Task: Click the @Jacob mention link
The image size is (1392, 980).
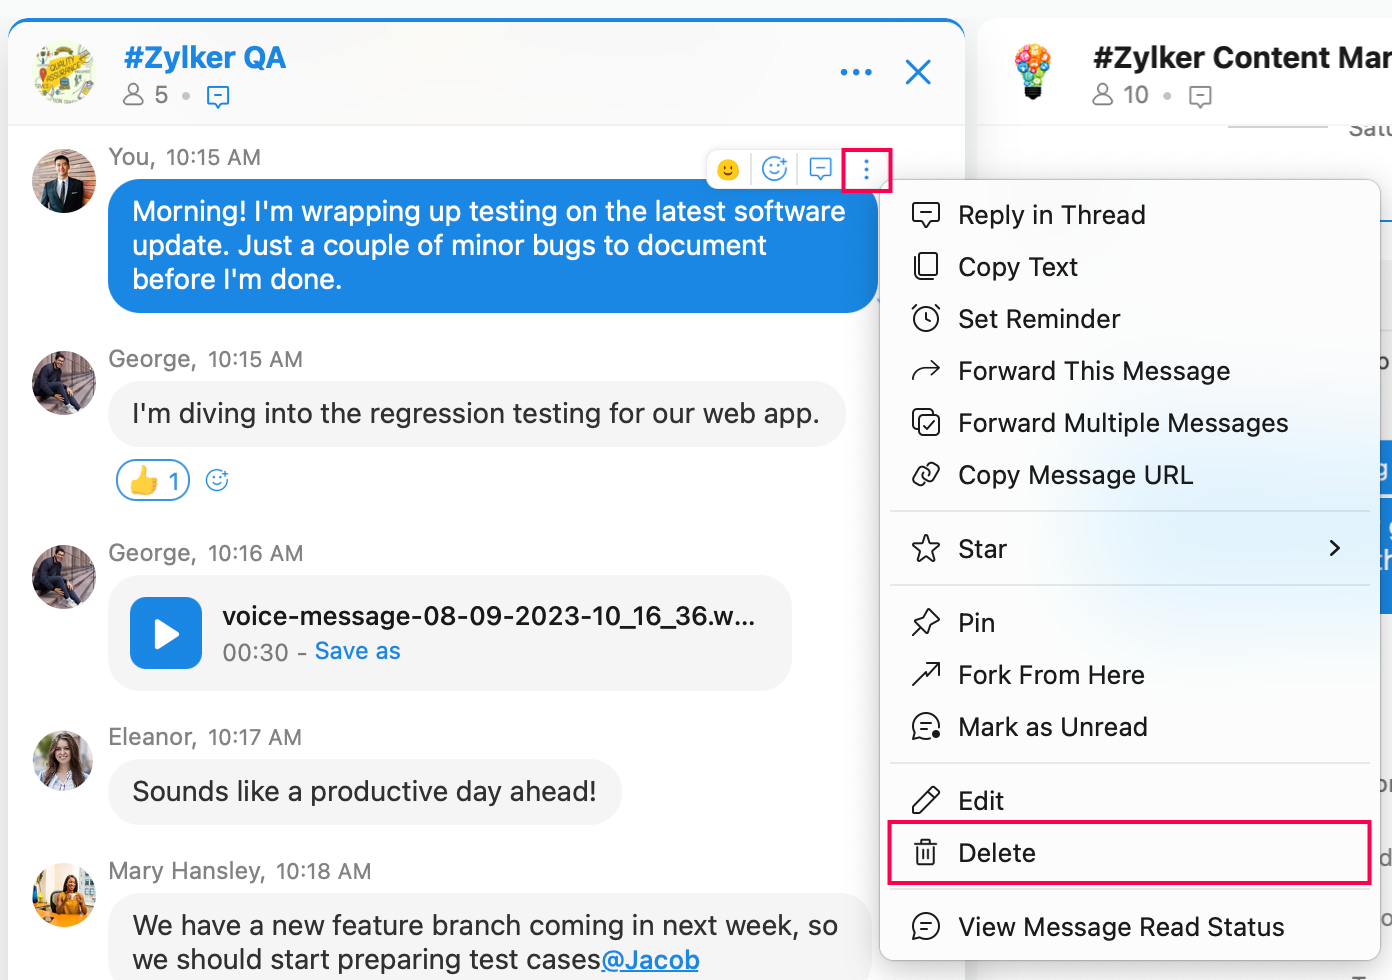Action: 650,960
